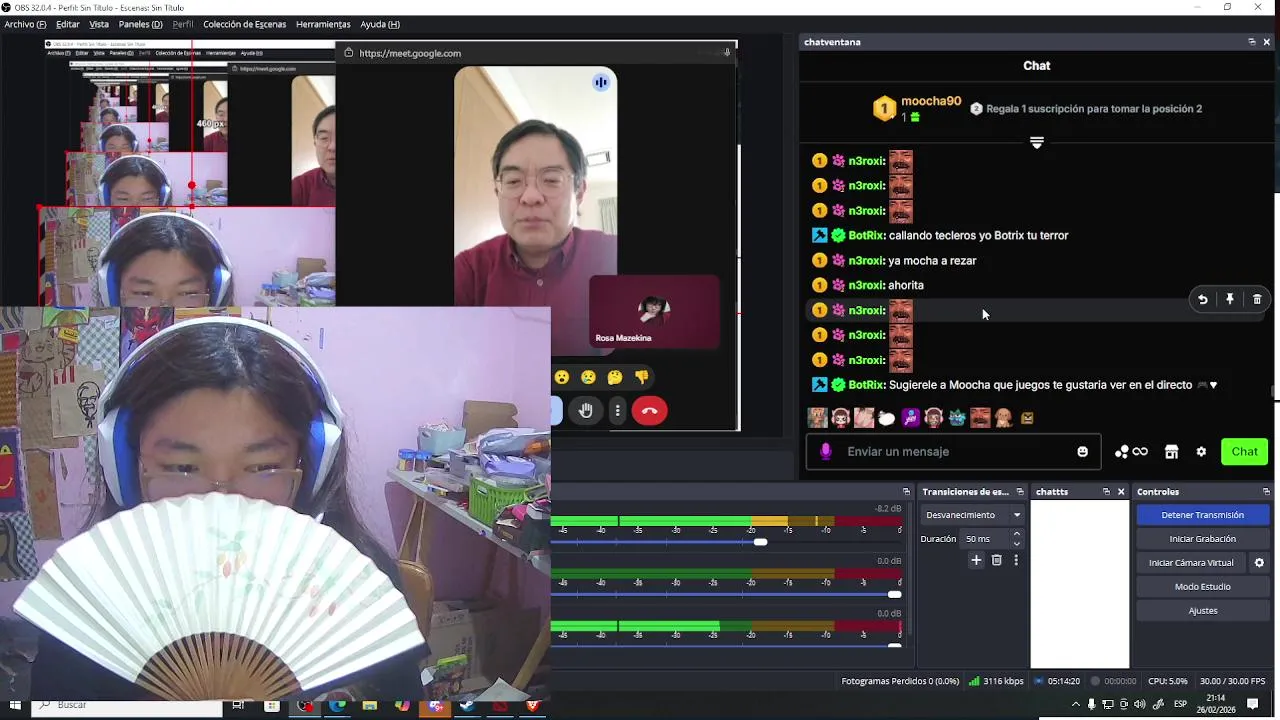Screen dimensions: 1280x720
Task: Select the mustache man quick emote
Action: (x=980, y=418)
